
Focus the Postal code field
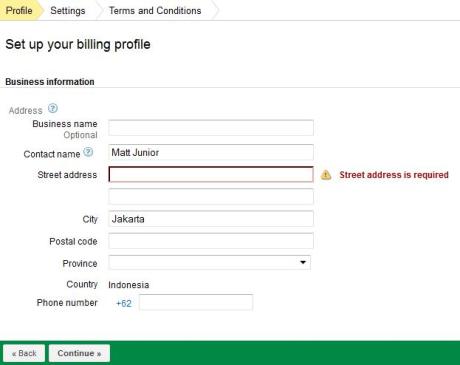click(211, 241)
